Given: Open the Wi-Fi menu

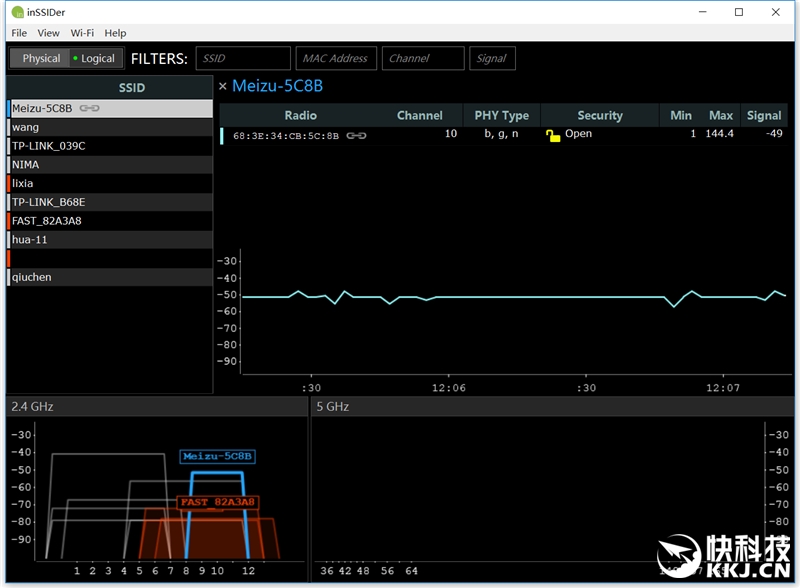Looking at the screenshot, I should click(82, 33).
